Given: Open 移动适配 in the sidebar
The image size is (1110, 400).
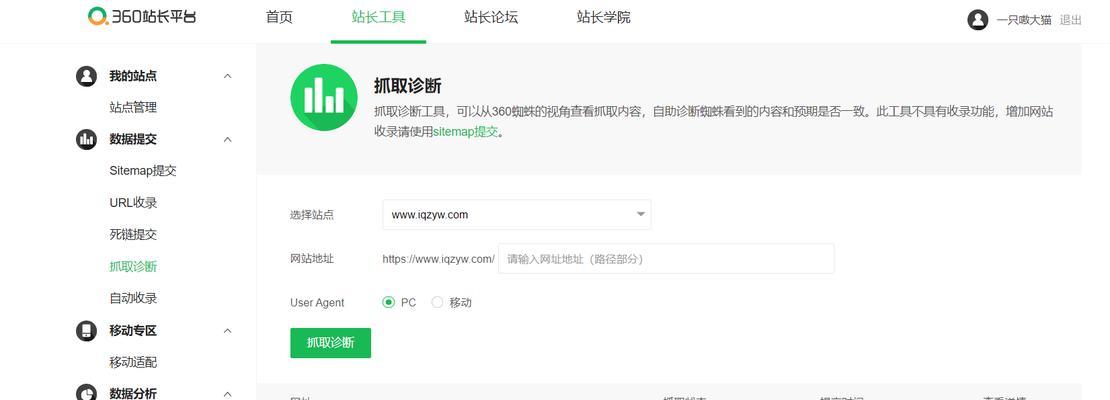Looking at the screenshot, I should click(133, 362).
